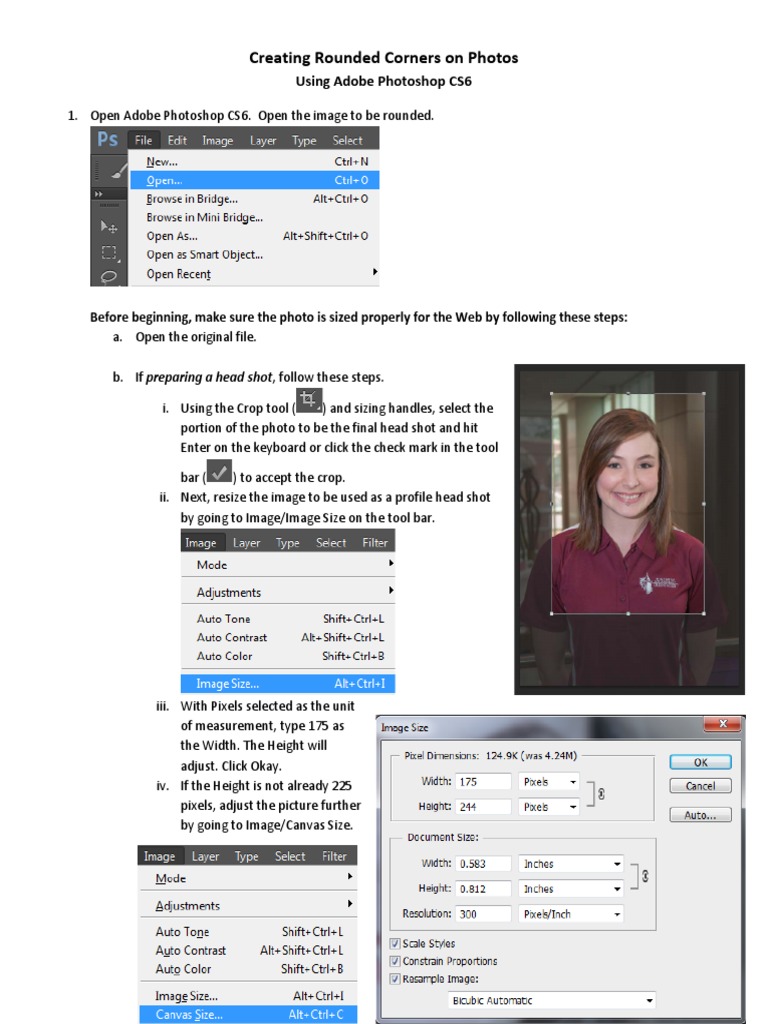Expand Adjustments submenu in Canvas Size menu
Viewport: 768px width, 1024px height.
click(350, 904)
